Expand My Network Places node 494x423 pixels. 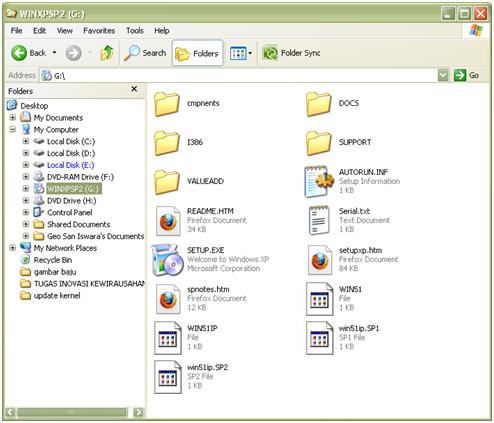click(x=13, y=248)
